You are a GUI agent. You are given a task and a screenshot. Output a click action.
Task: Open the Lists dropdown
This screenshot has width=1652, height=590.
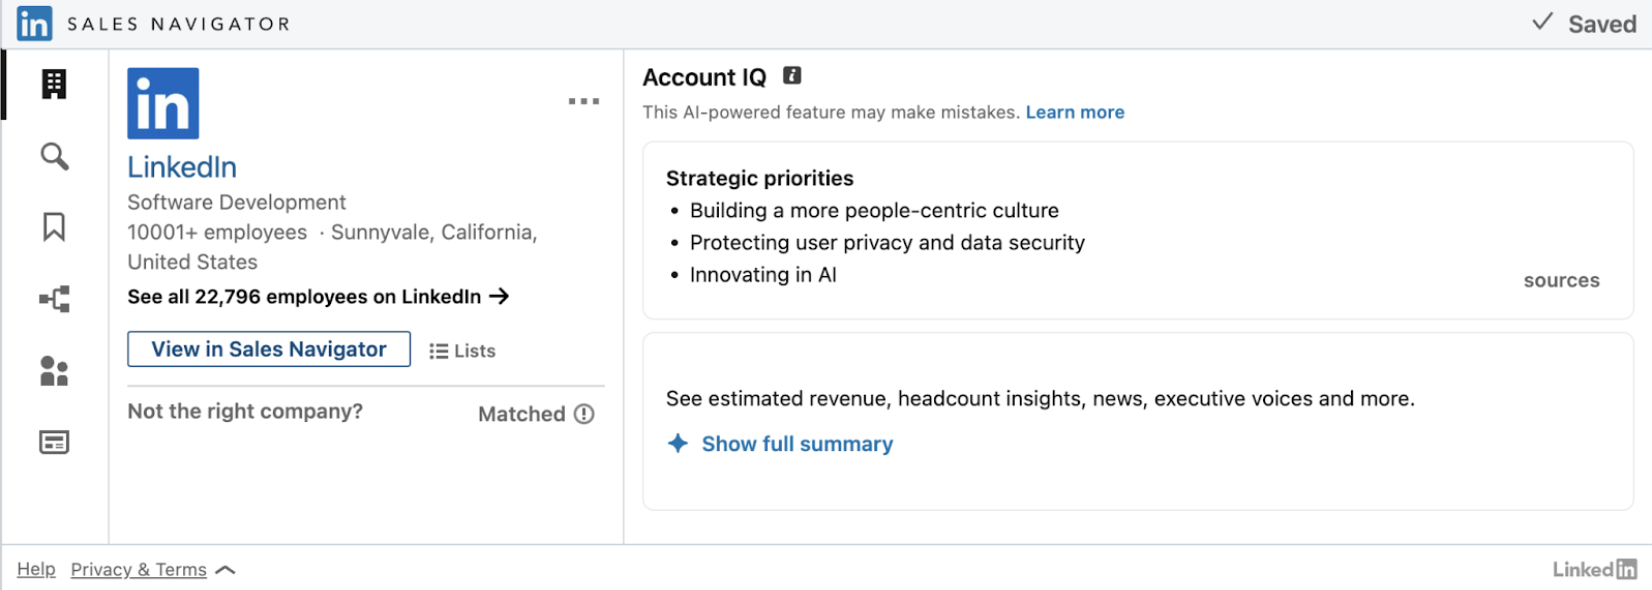click(x=462, y=351)
